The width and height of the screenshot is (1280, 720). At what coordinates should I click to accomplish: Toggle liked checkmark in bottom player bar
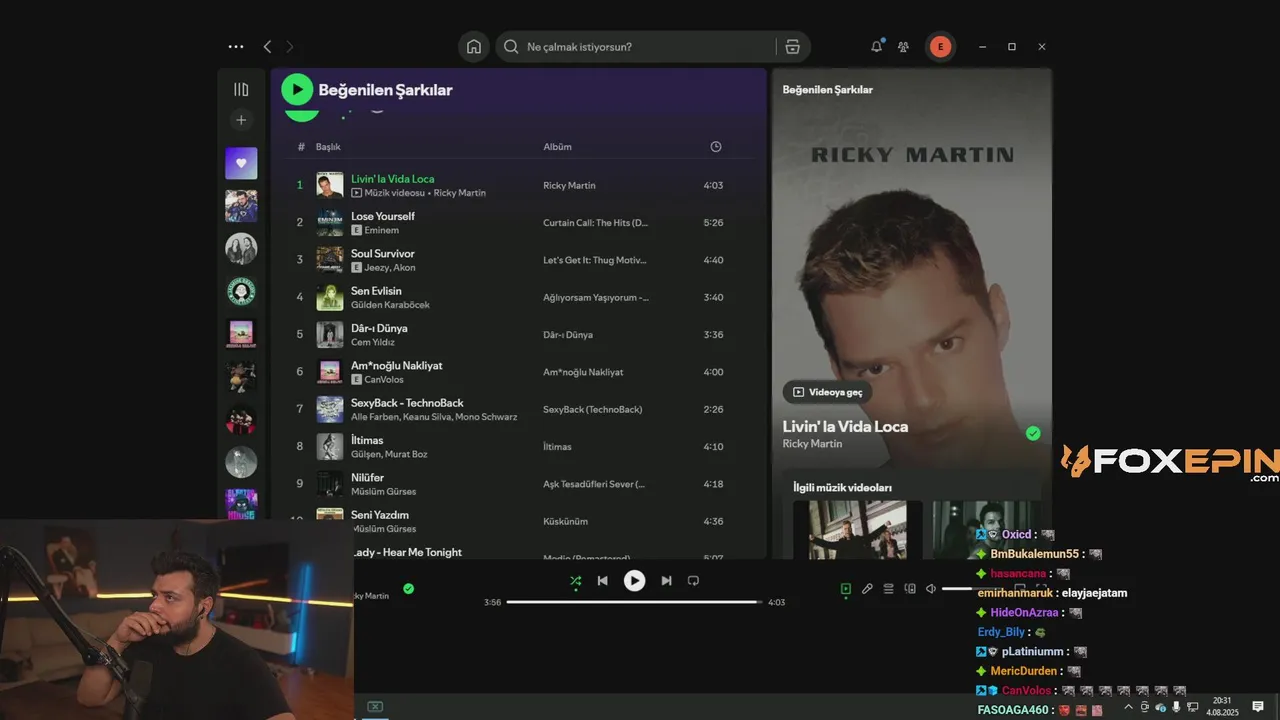pyautogui.click(x=408, y=589)
